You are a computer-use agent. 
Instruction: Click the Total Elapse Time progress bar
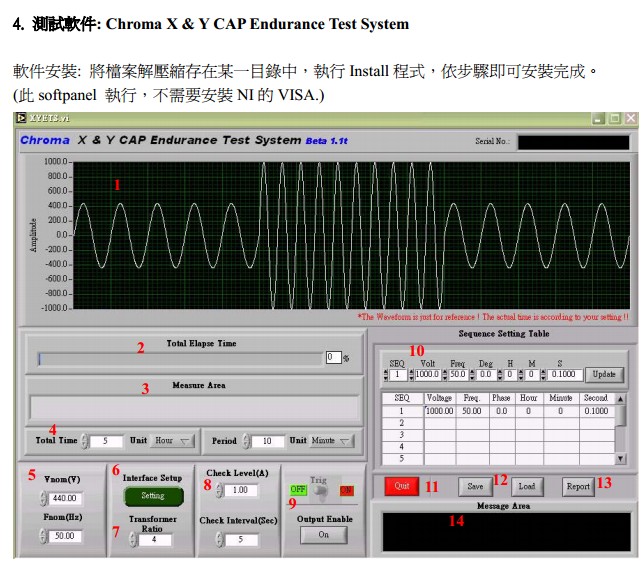(x=180, y=359)
